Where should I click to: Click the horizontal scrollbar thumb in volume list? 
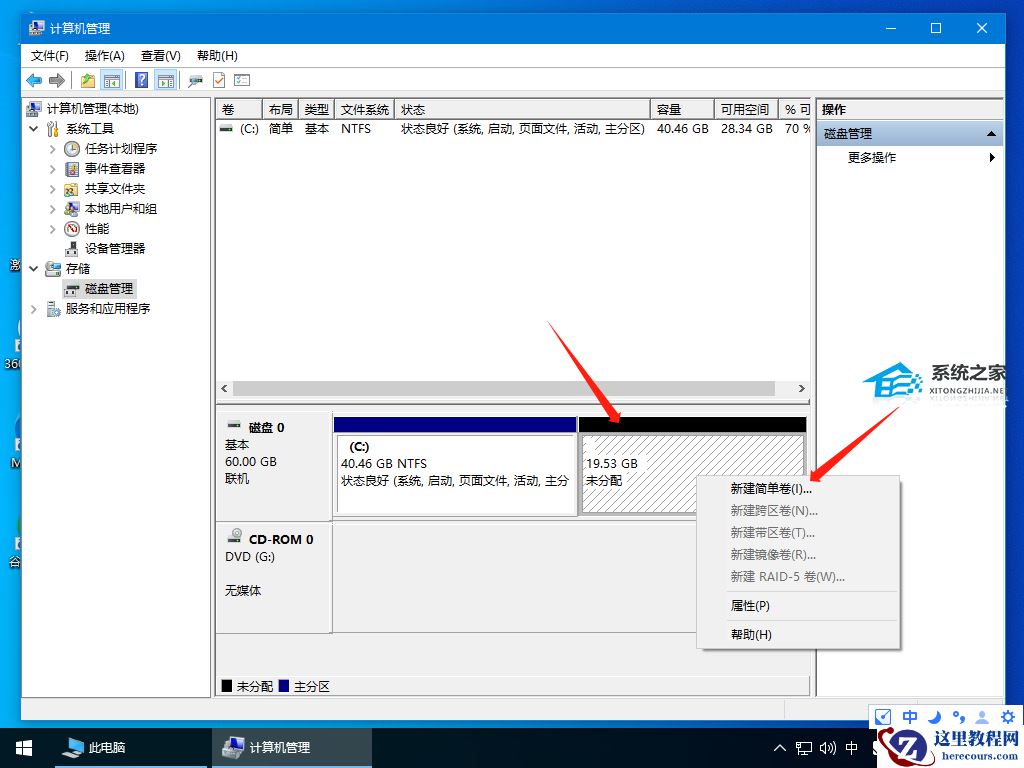(504, 389)
